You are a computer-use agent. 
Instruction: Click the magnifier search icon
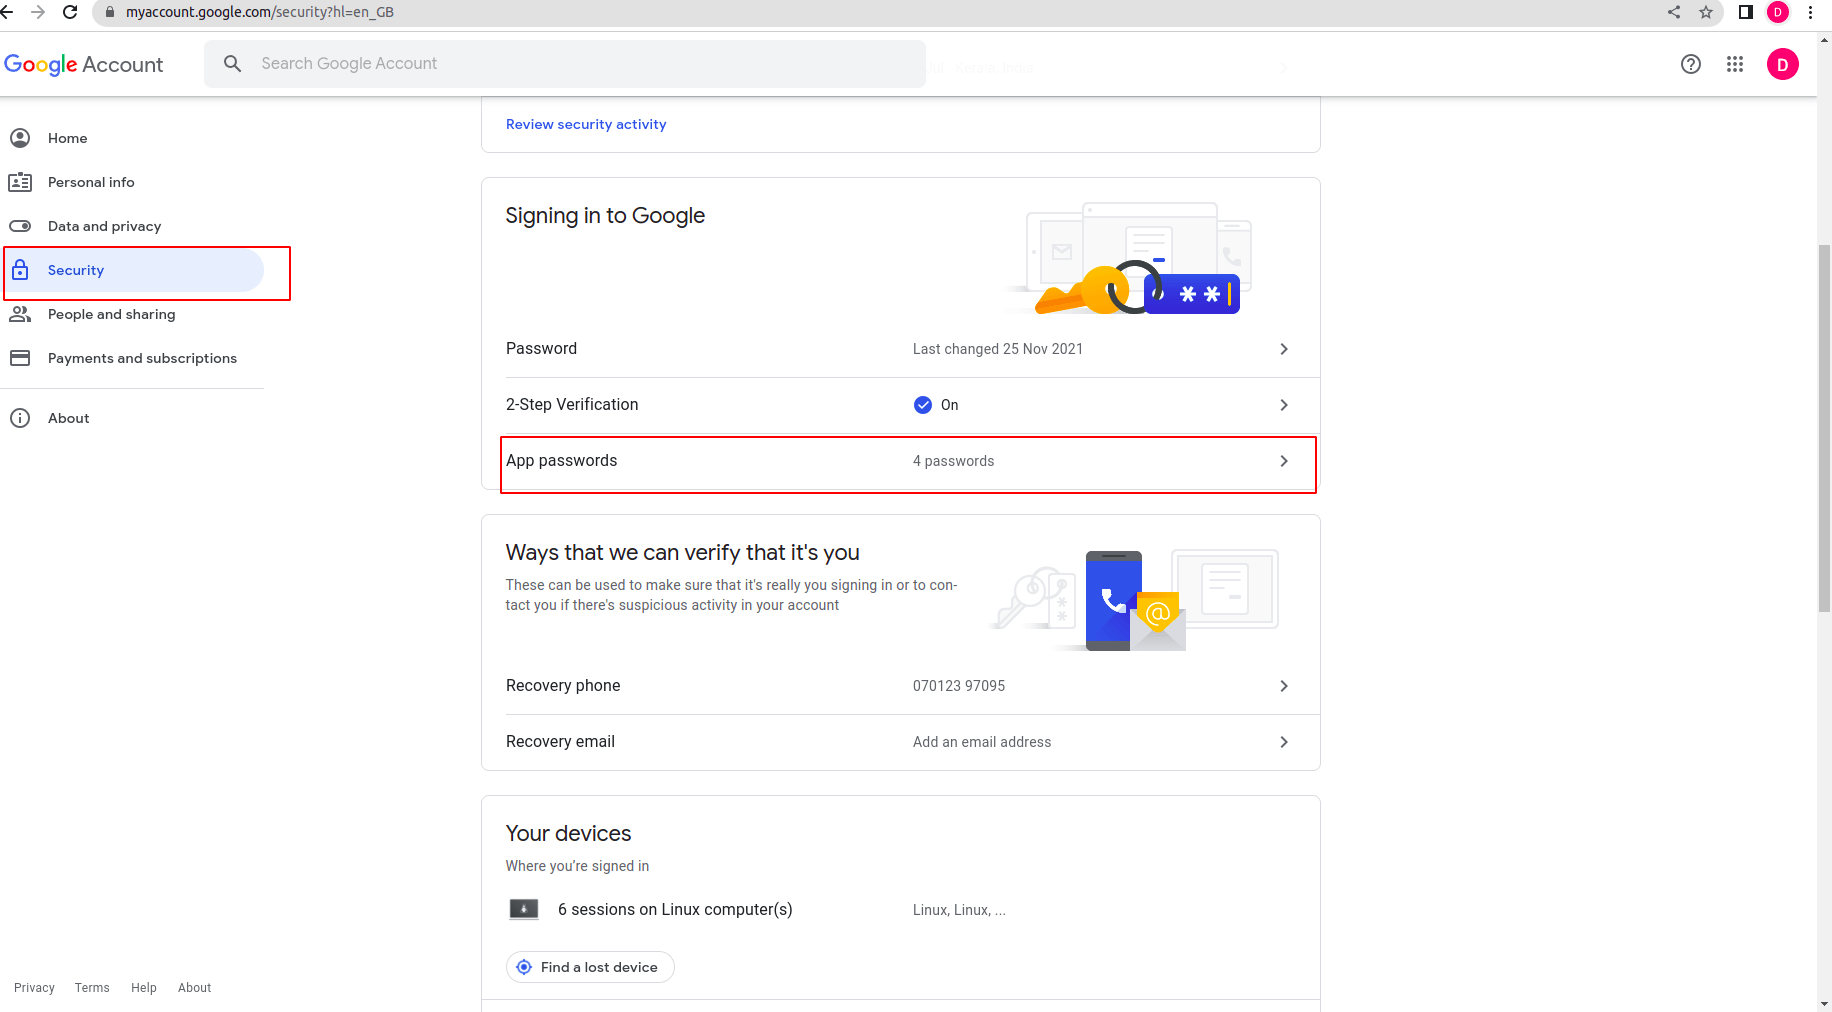click(233, 64)
